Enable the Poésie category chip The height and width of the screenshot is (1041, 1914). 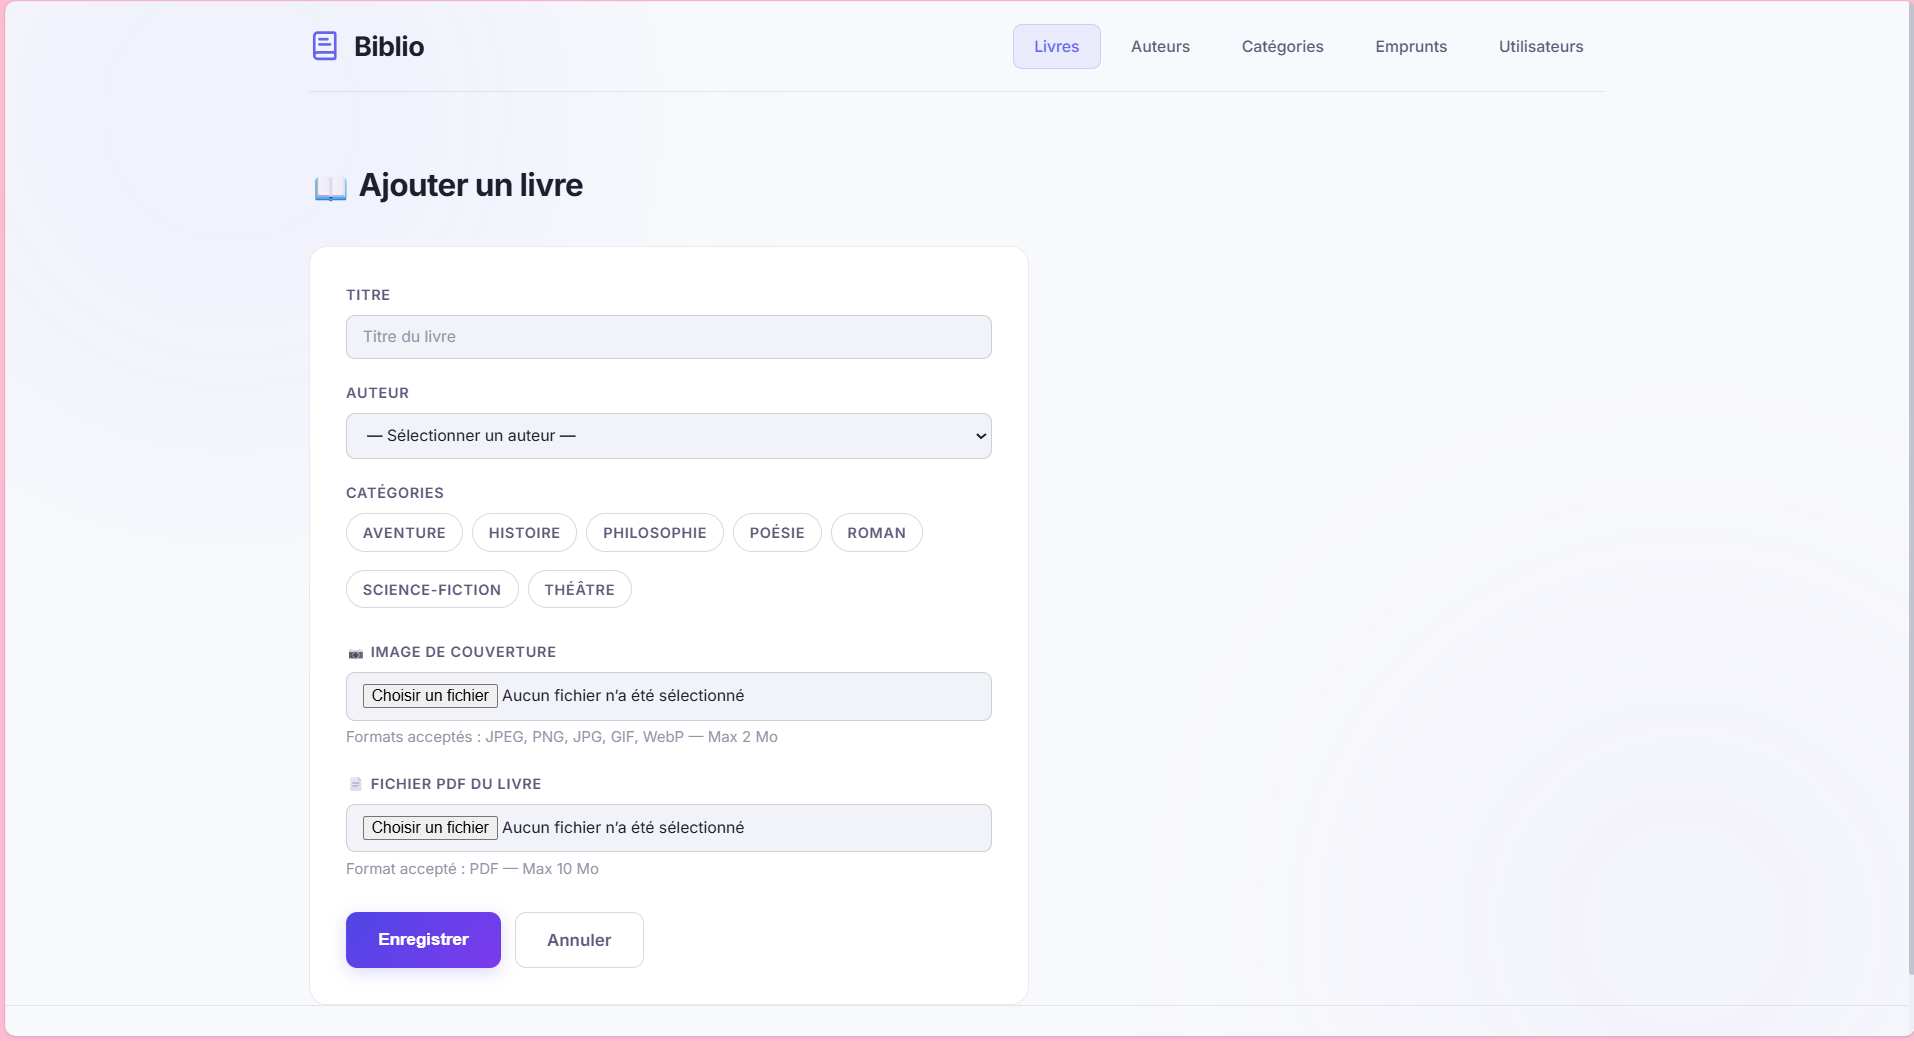777,533
